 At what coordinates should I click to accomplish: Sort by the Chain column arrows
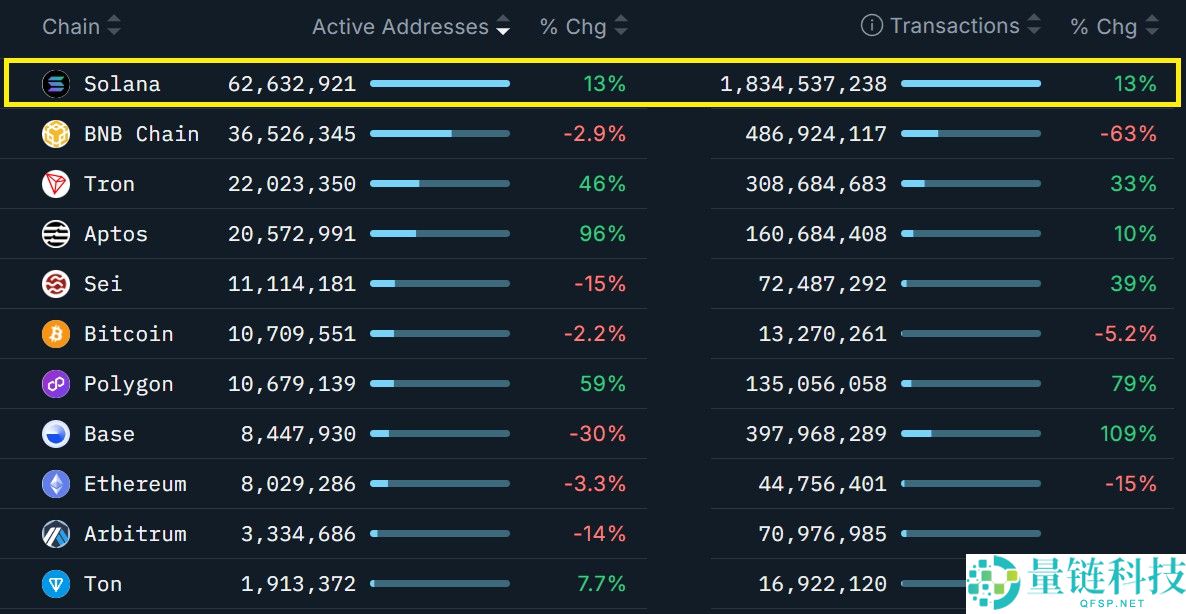tap(114, 26)
